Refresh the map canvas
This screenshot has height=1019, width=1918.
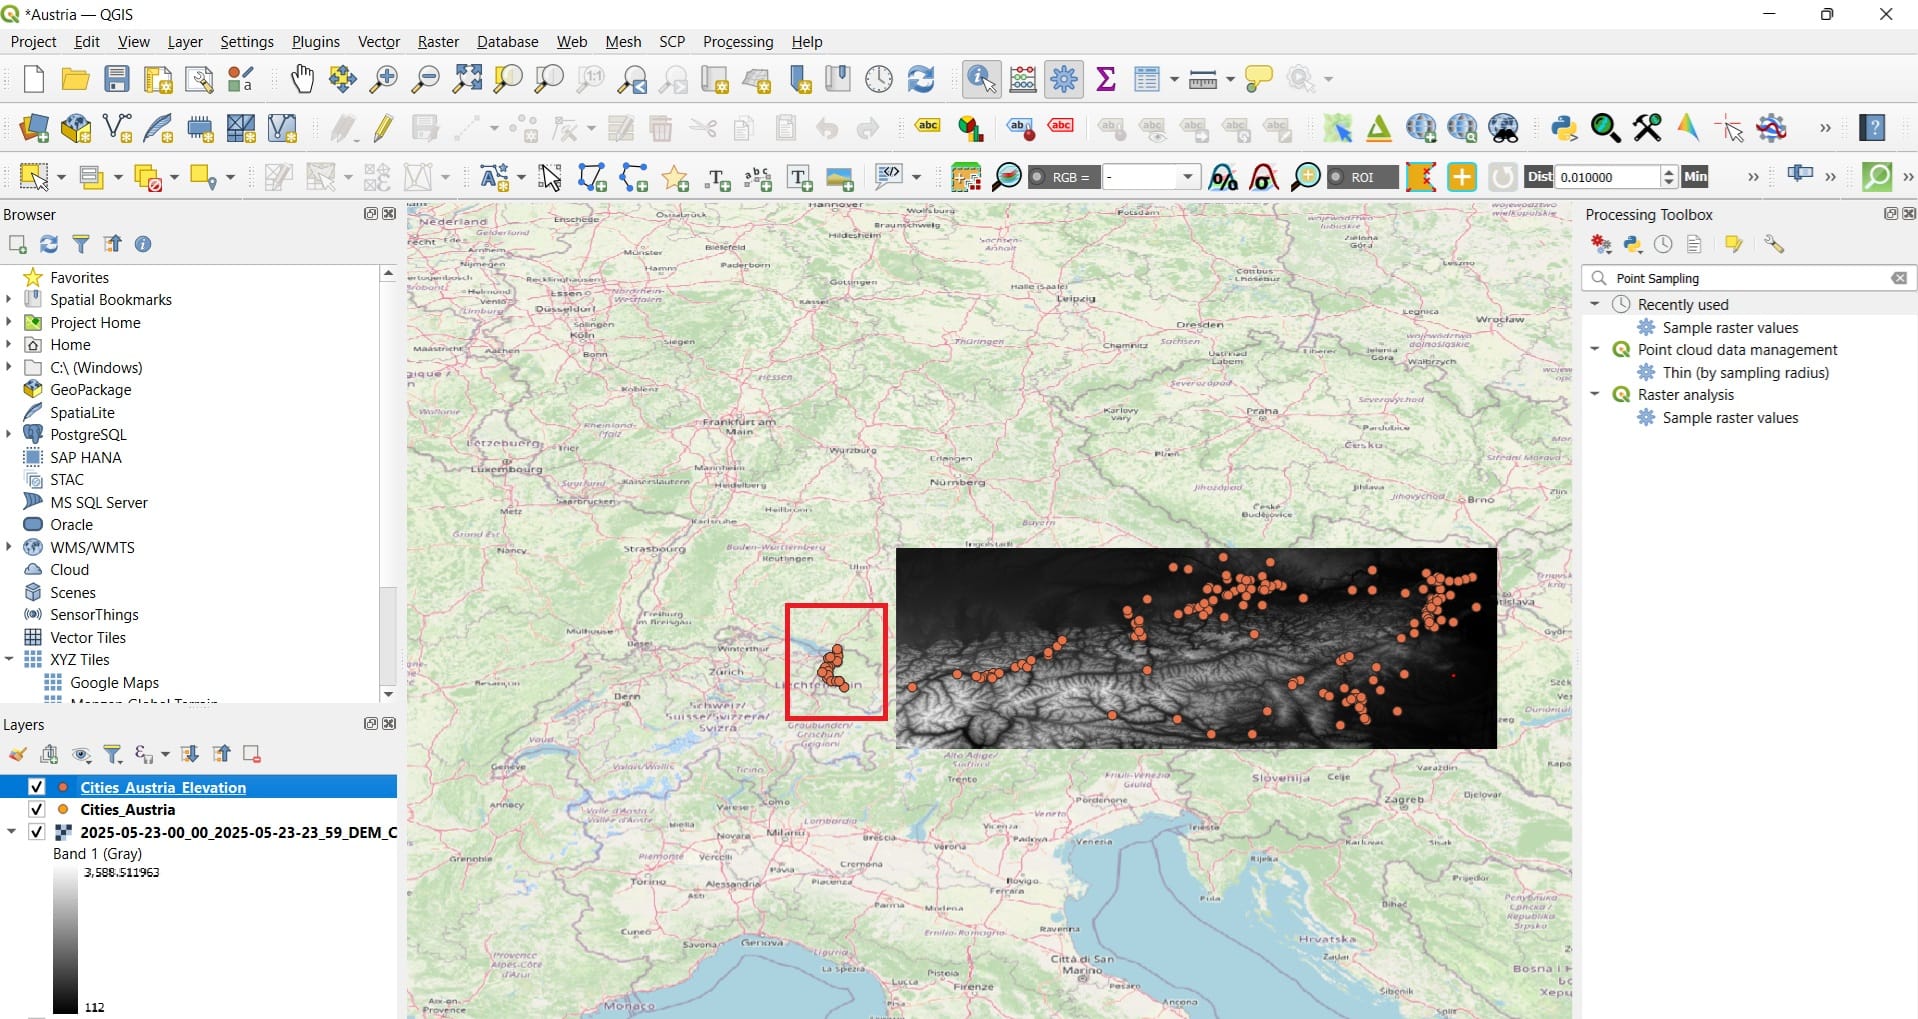coord(921,79)
